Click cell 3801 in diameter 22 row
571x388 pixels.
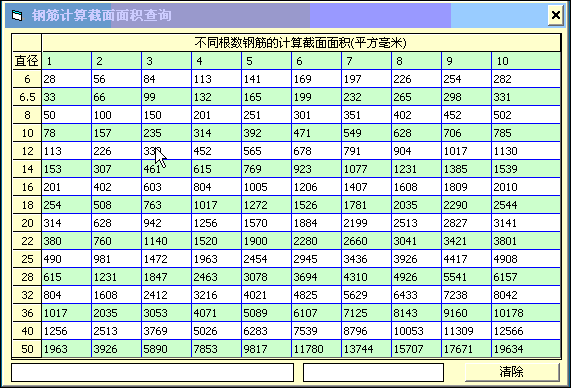point(526,241)
